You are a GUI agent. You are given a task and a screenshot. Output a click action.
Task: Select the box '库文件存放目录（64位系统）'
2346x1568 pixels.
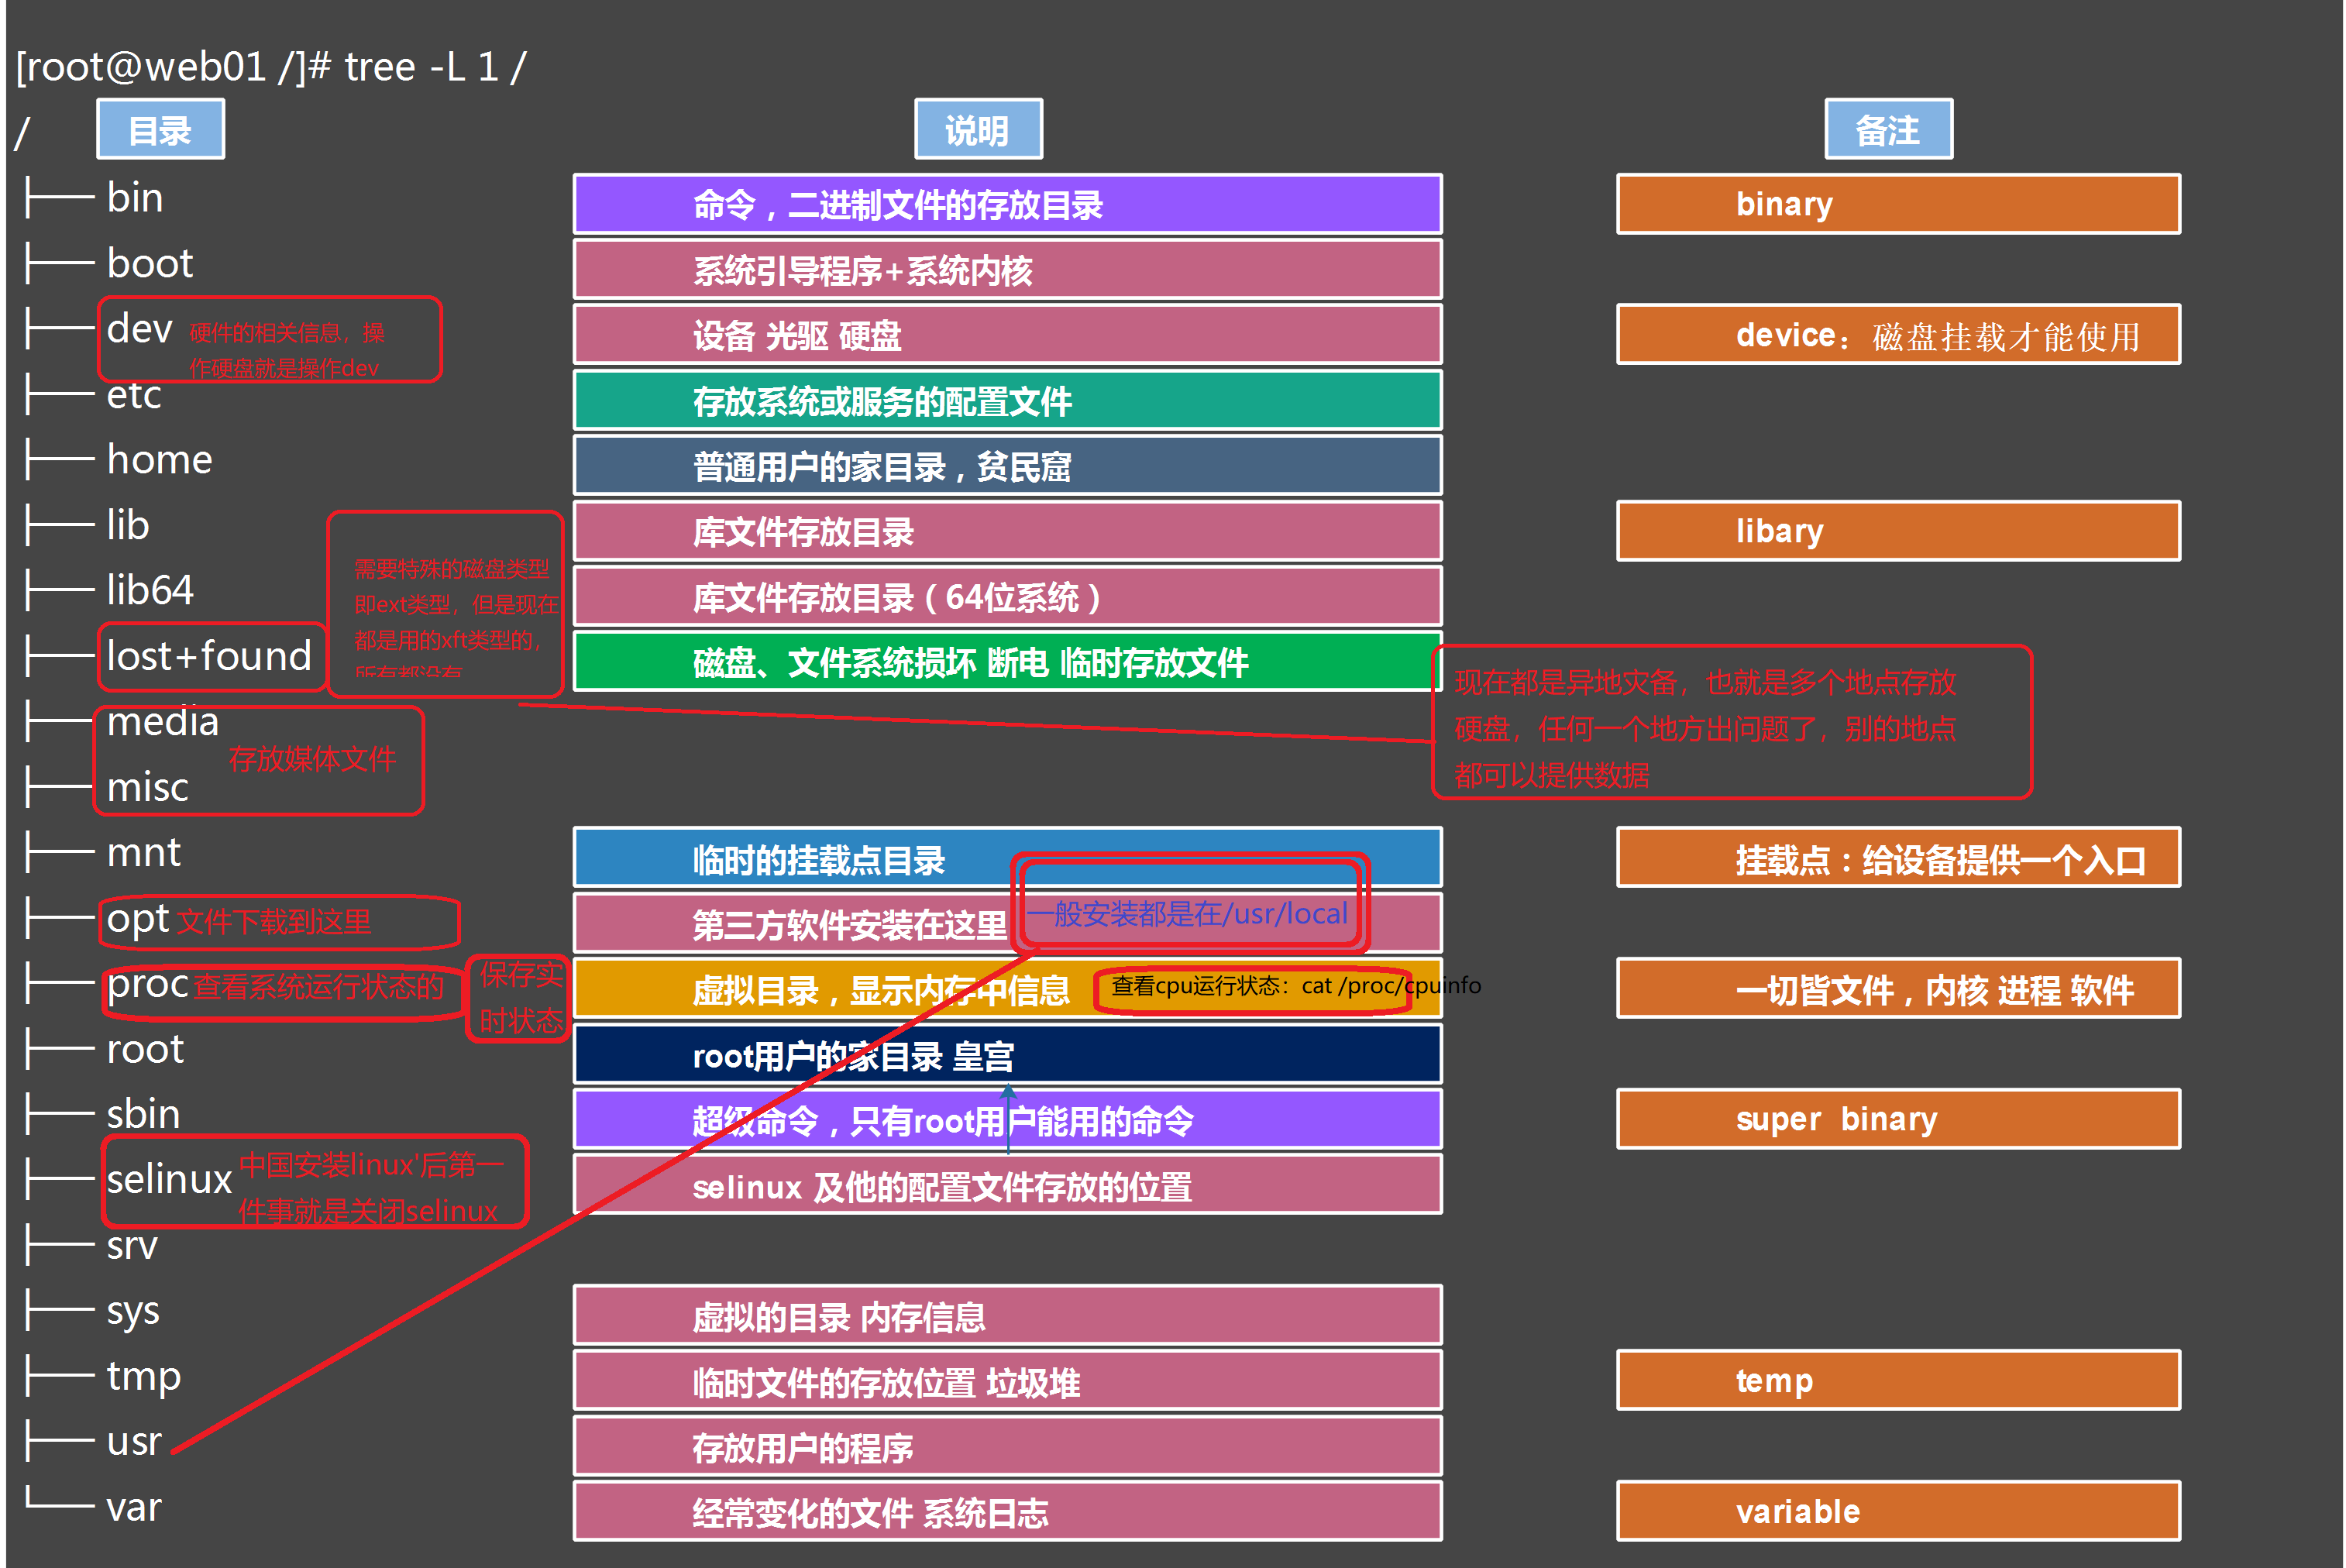tap(1008, 597)
